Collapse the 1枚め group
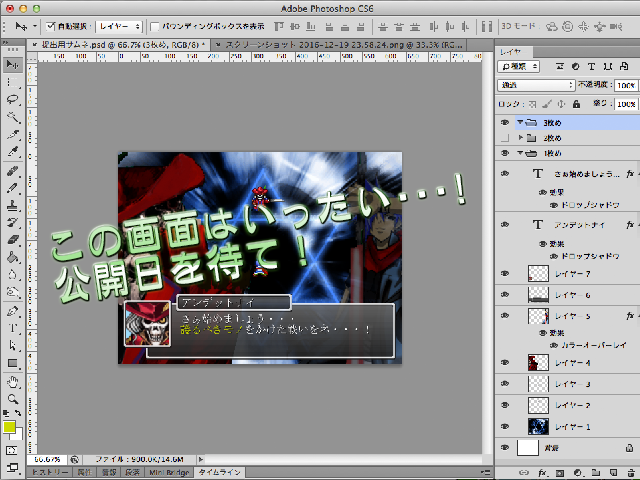This screenshot has width=640, height=480. 520,153
